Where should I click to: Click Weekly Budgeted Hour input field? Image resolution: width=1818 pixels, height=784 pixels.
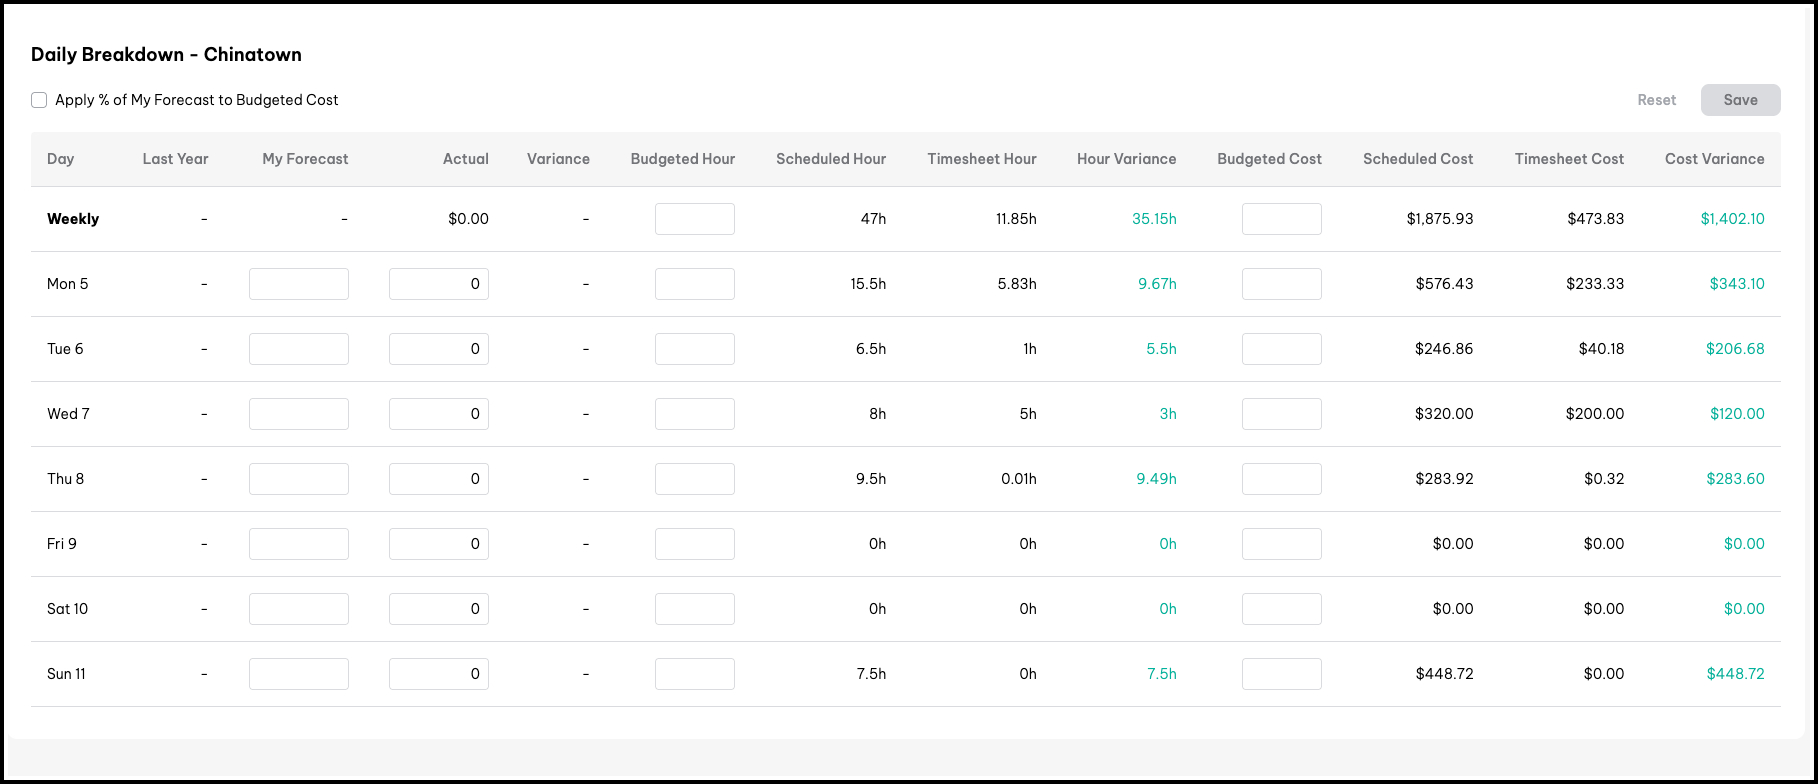pyautogui.click(x=694, y=219)
